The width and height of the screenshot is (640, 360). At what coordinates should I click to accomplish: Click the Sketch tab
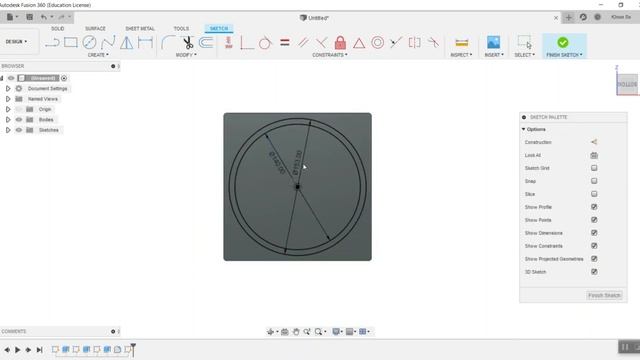click(x=219, y=29)
